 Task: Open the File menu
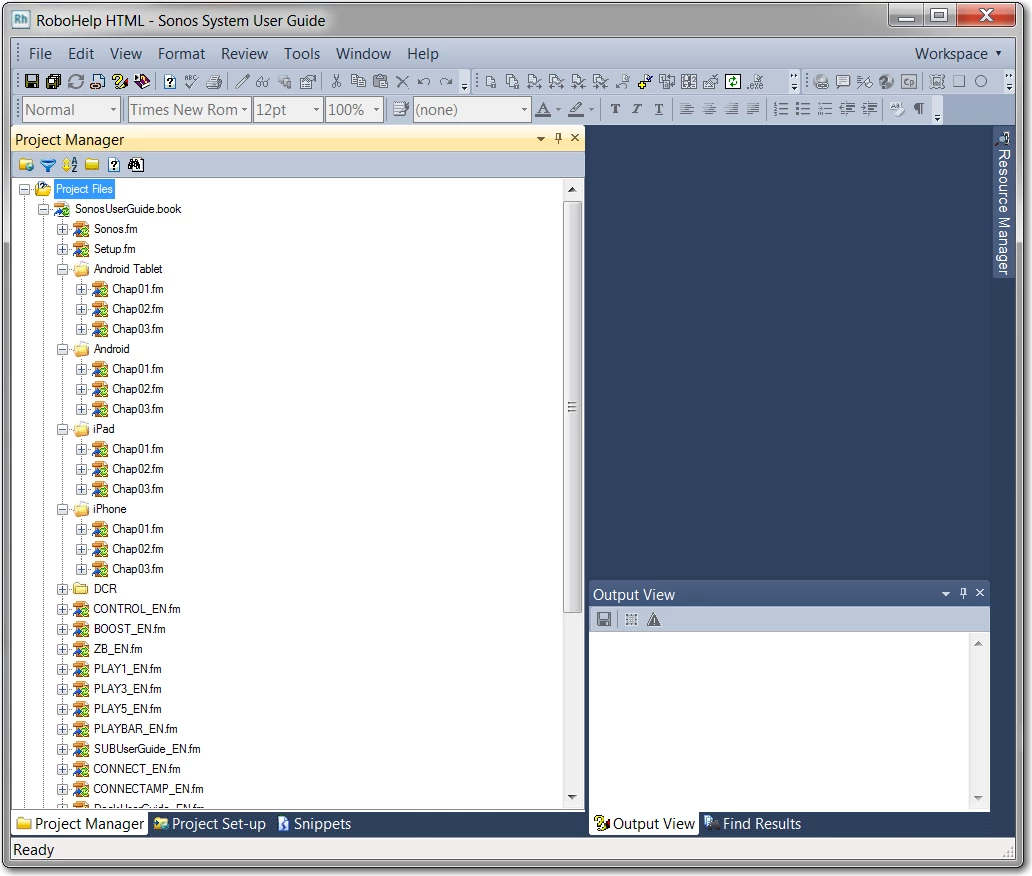(x=40, y=54)
